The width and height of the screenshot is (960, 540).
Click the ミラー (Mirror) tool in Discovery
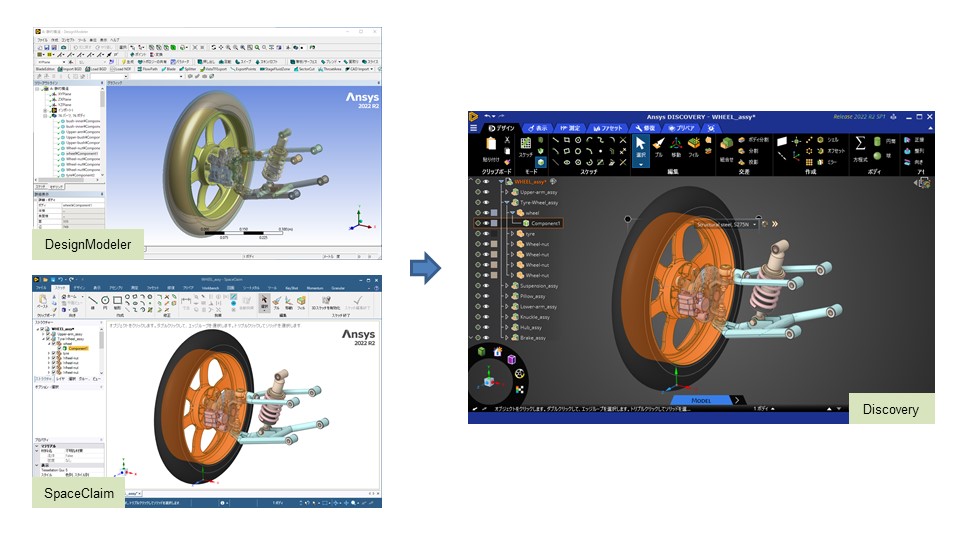point(827,162)
